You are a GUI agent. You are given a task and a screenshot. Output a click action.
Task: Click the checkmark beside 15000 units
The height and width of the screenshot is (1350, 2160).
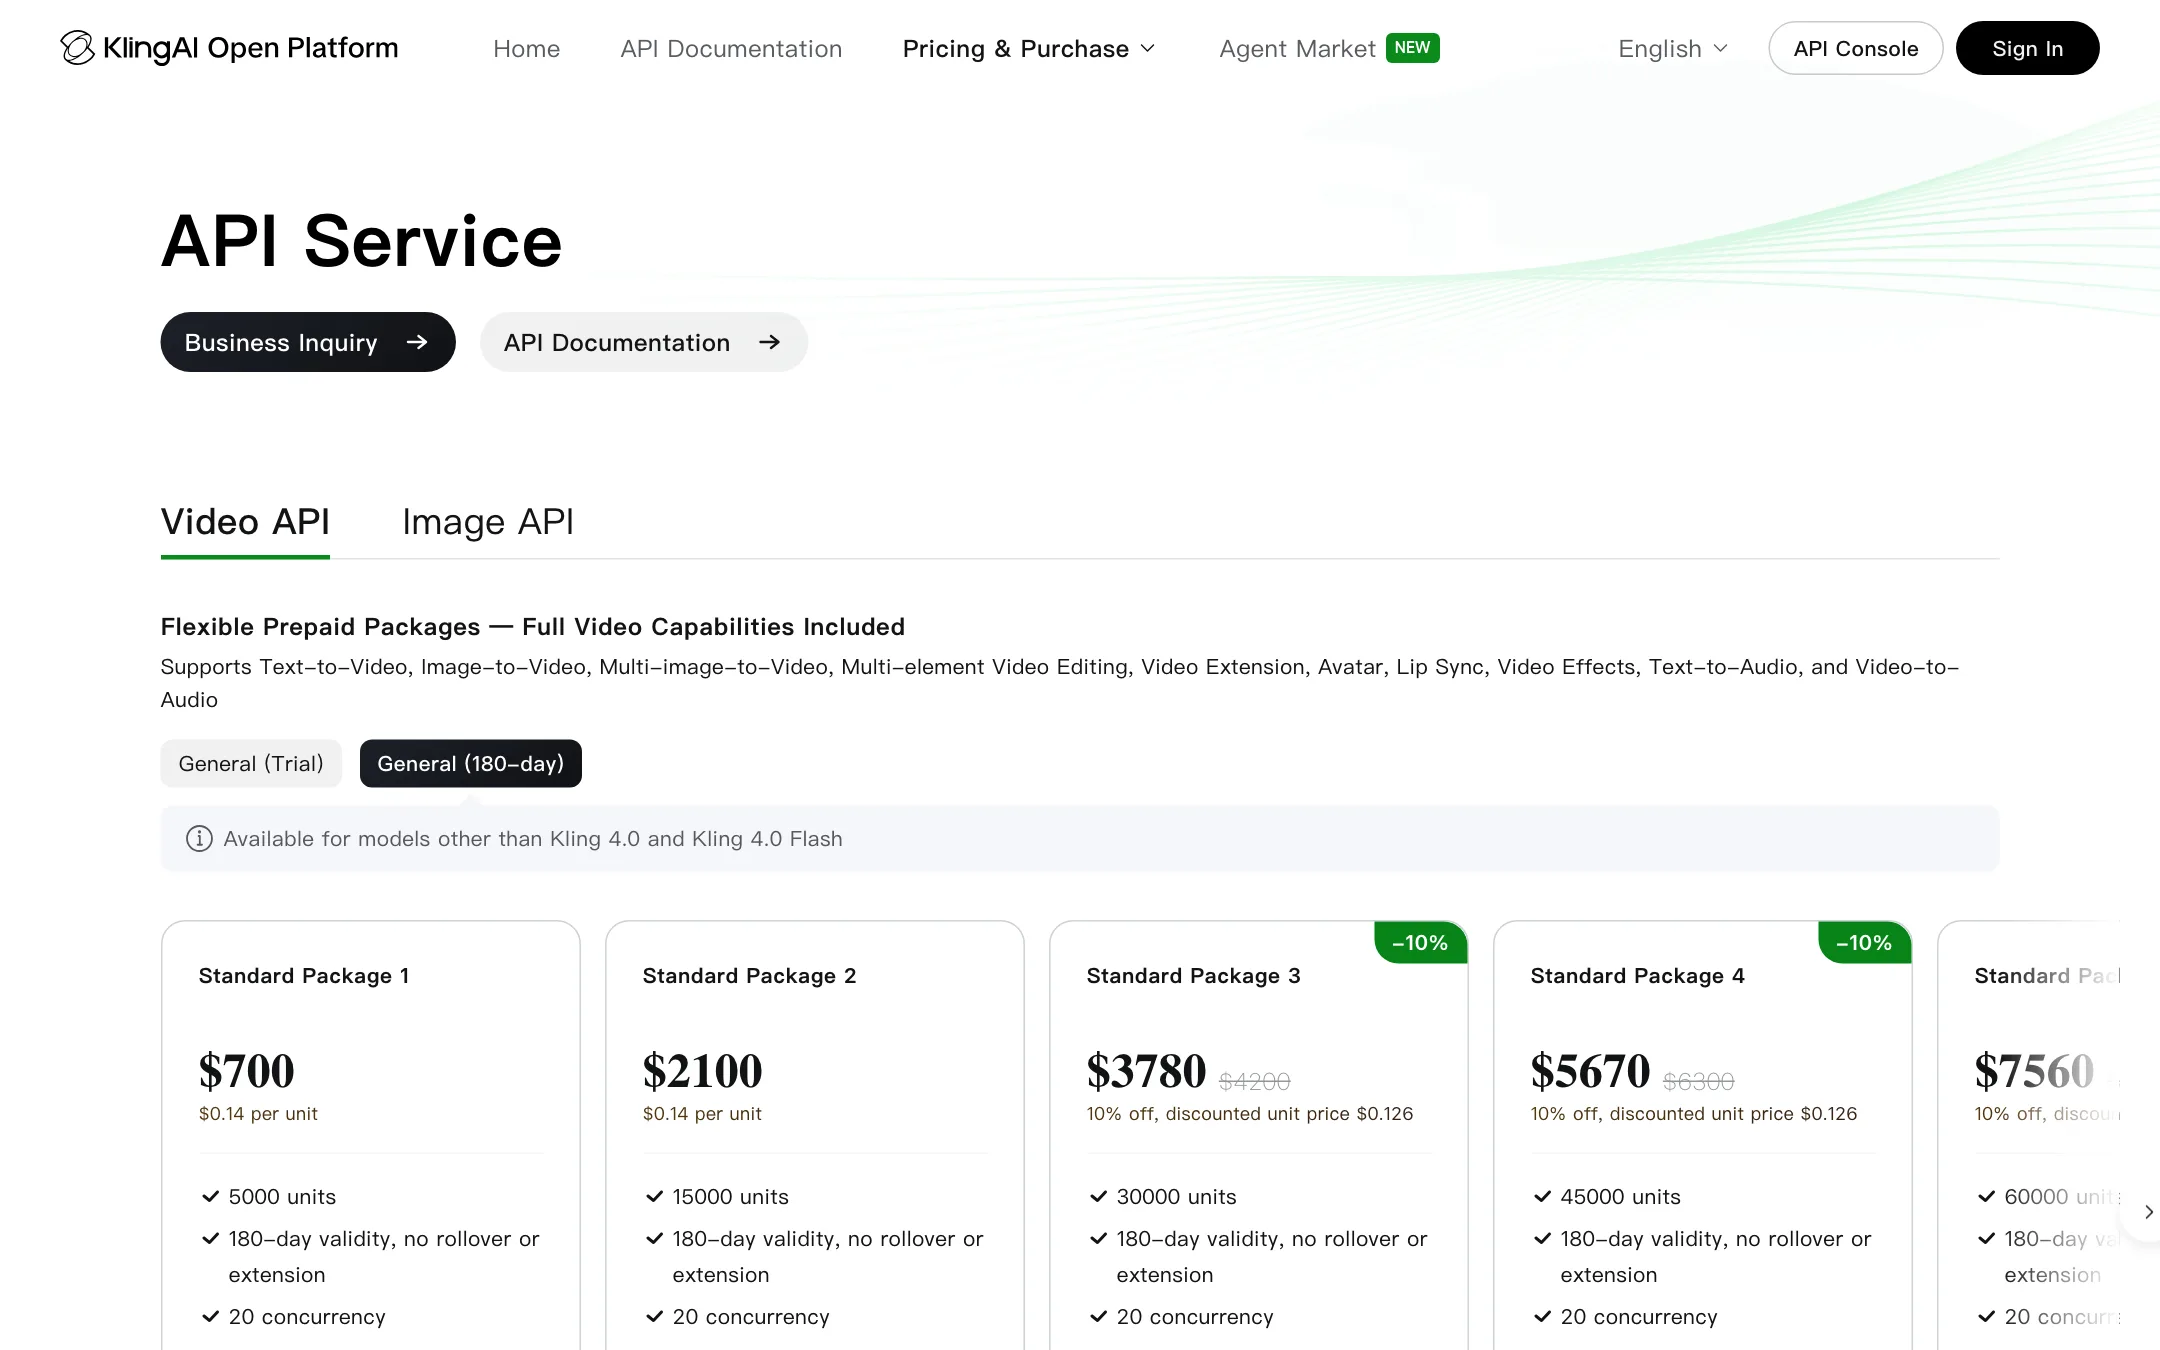pos(654,1196)
